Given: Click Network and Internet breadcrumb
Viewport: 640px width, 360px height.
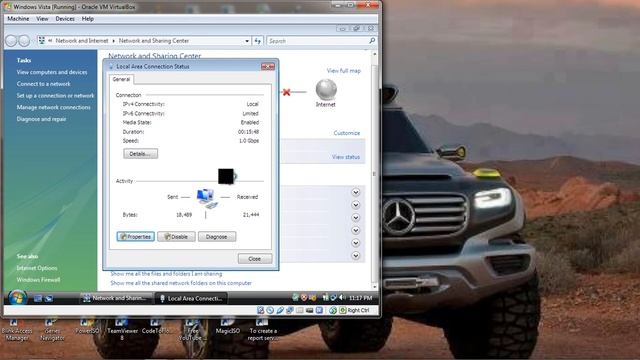Looking at the screenshot, I should click(x=82, y=41).
